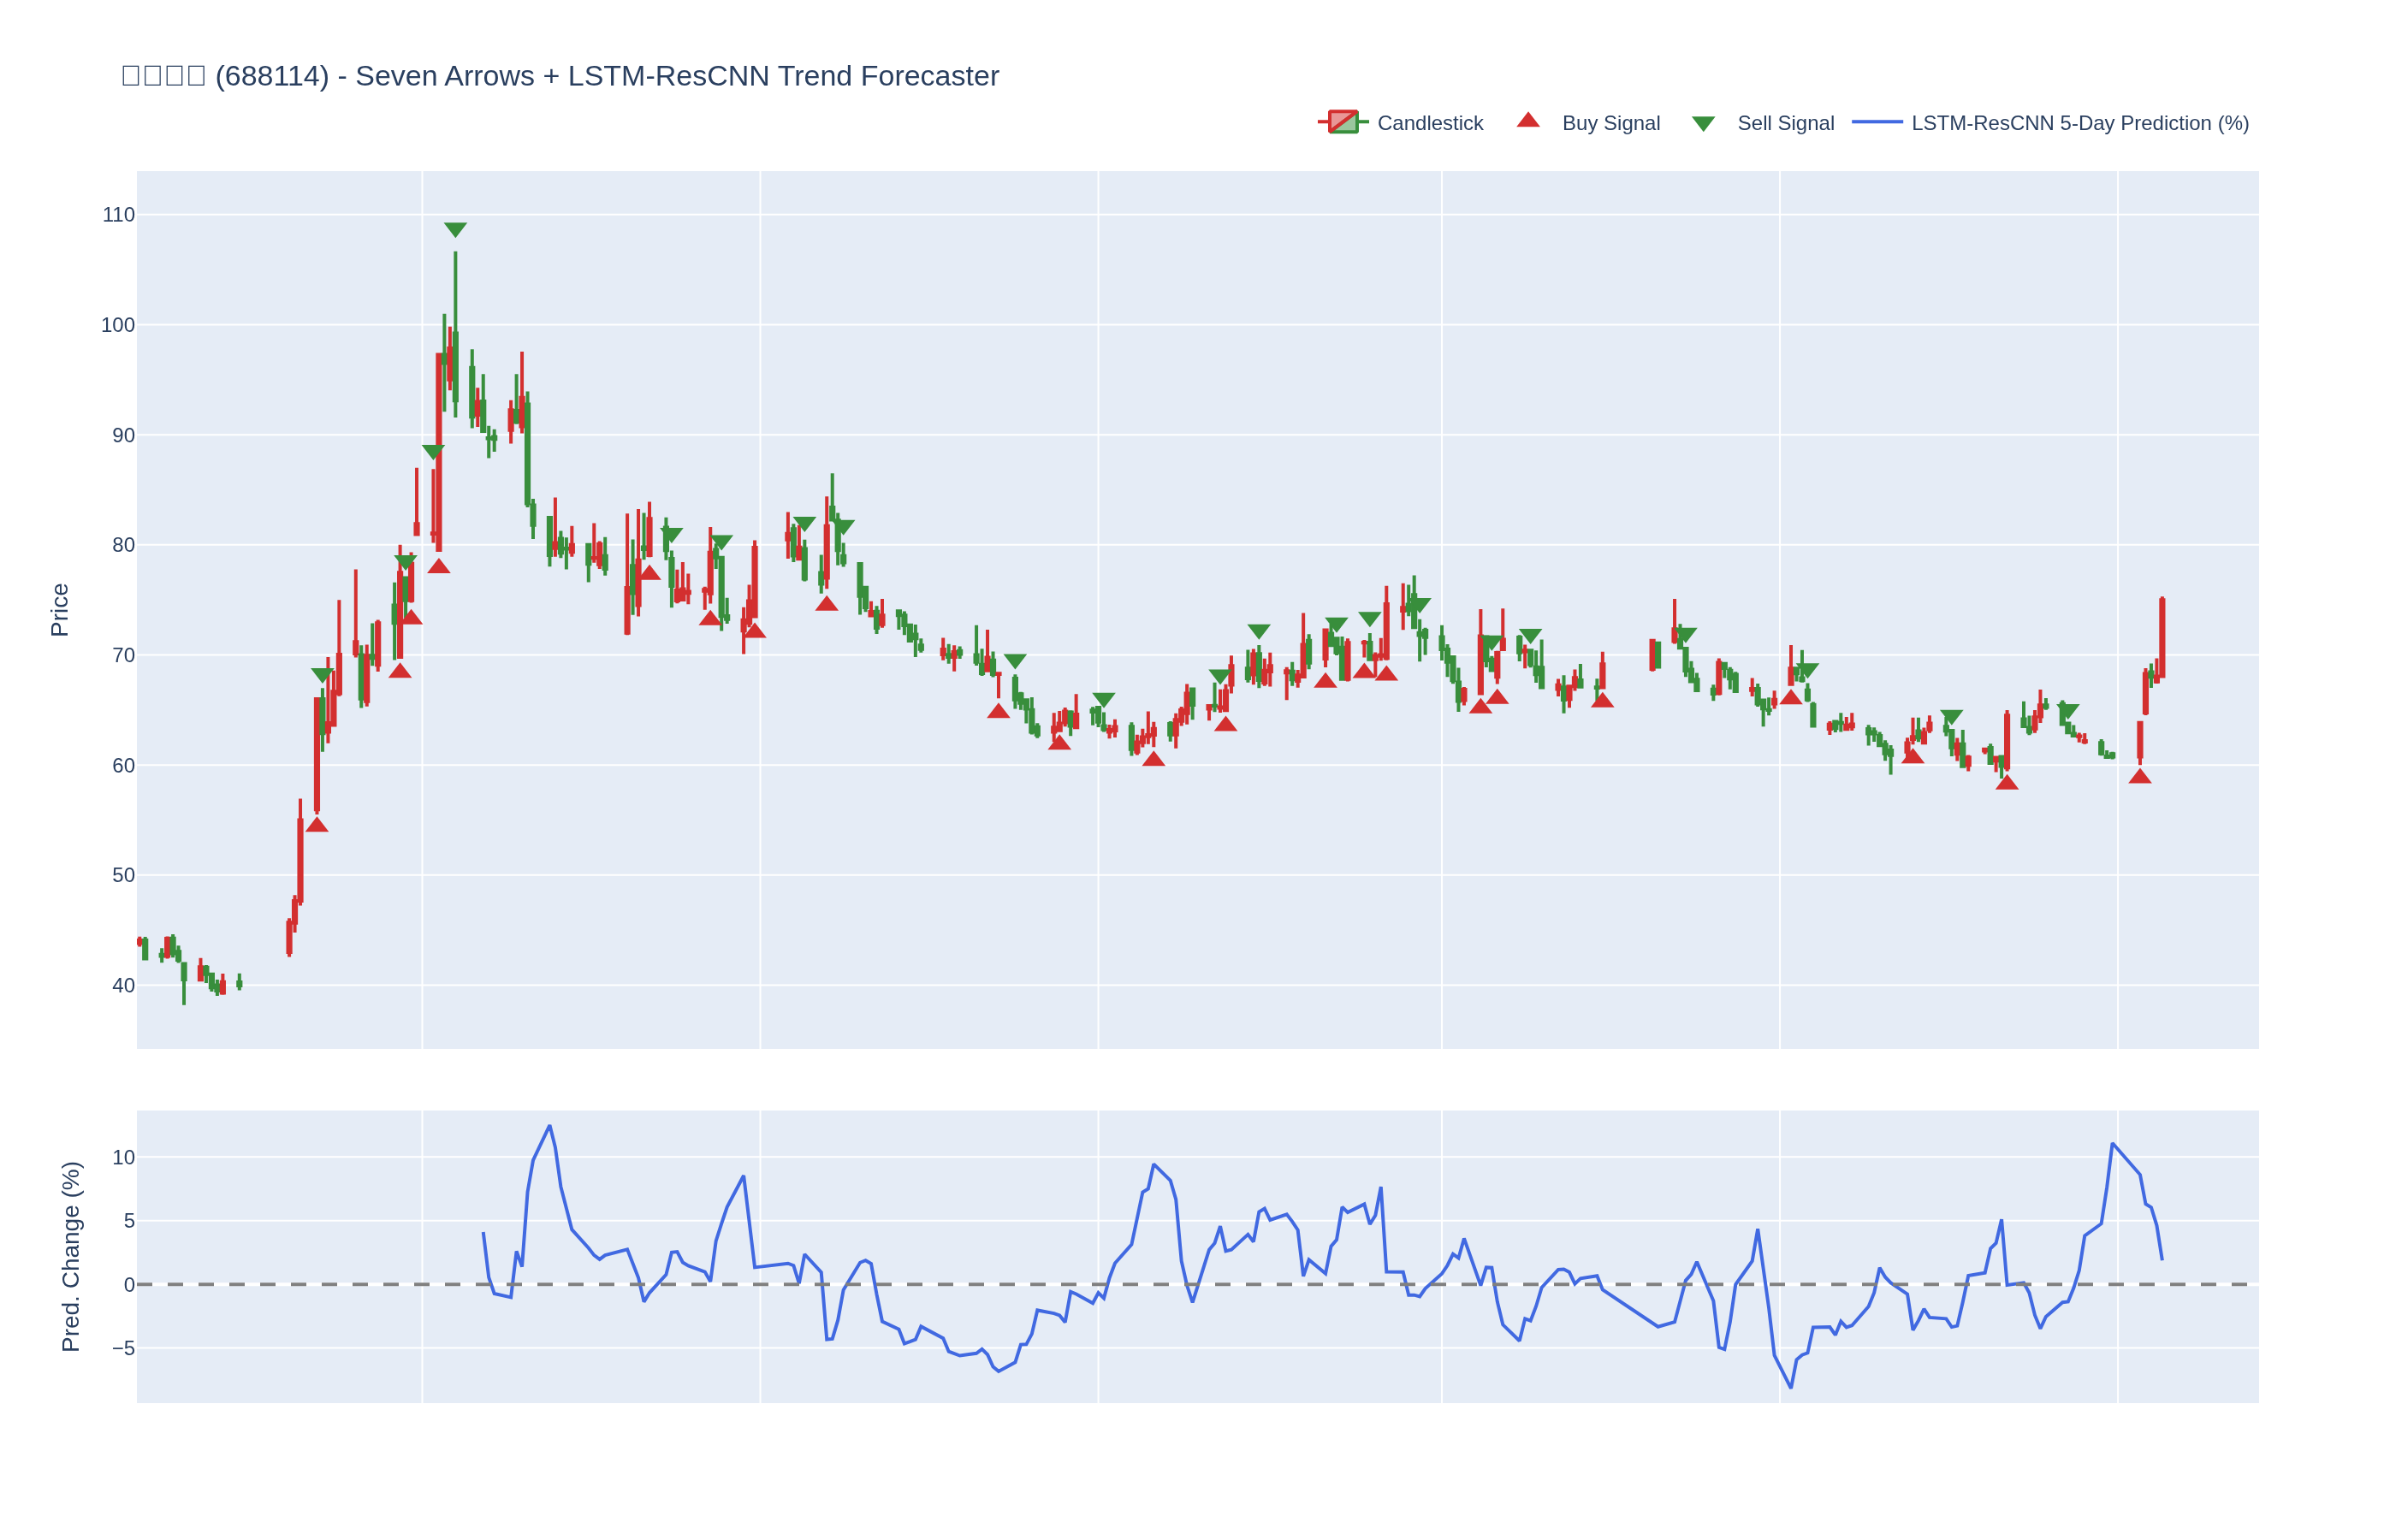Click the rightmost red buy signal triangle
Viewport: 2396px width, 1540px height.
coord(2140,776)
